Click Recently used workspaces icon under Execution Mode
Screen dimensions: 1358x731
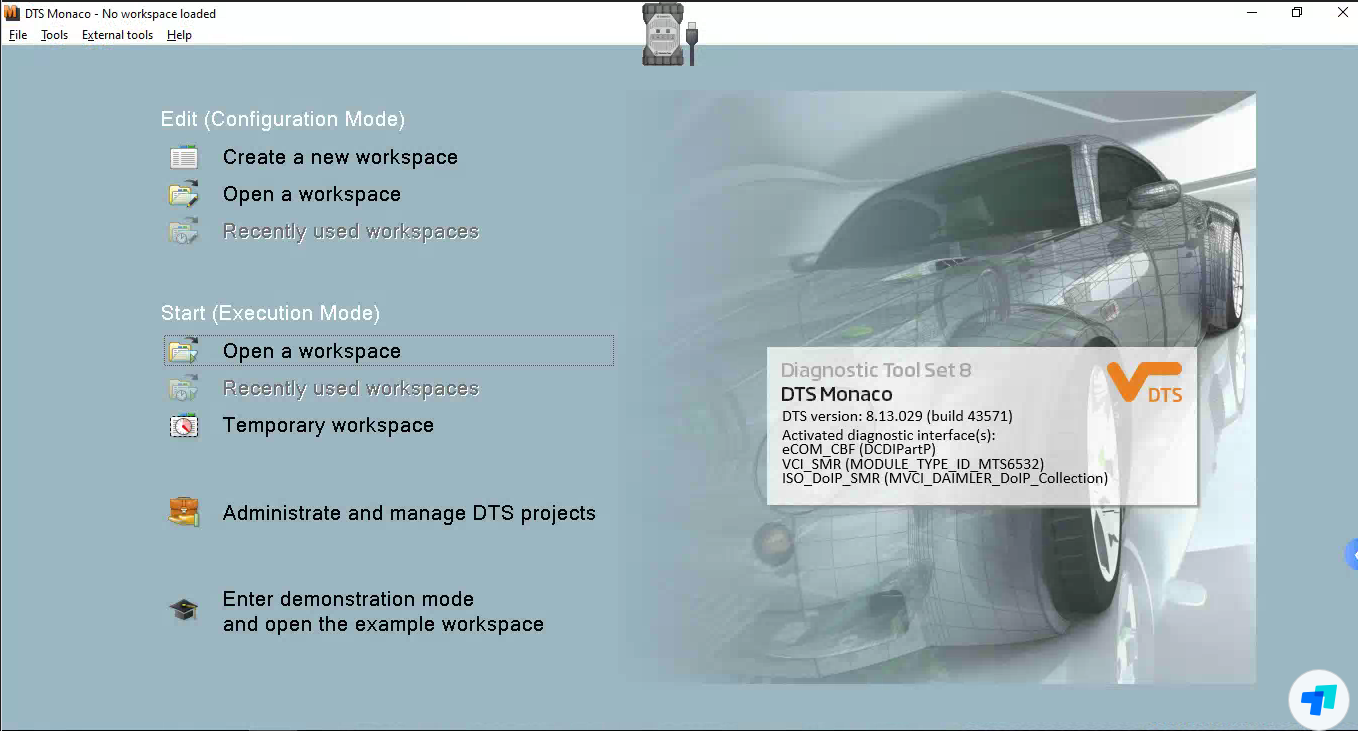pyautogui.click(x=184, y=388)
